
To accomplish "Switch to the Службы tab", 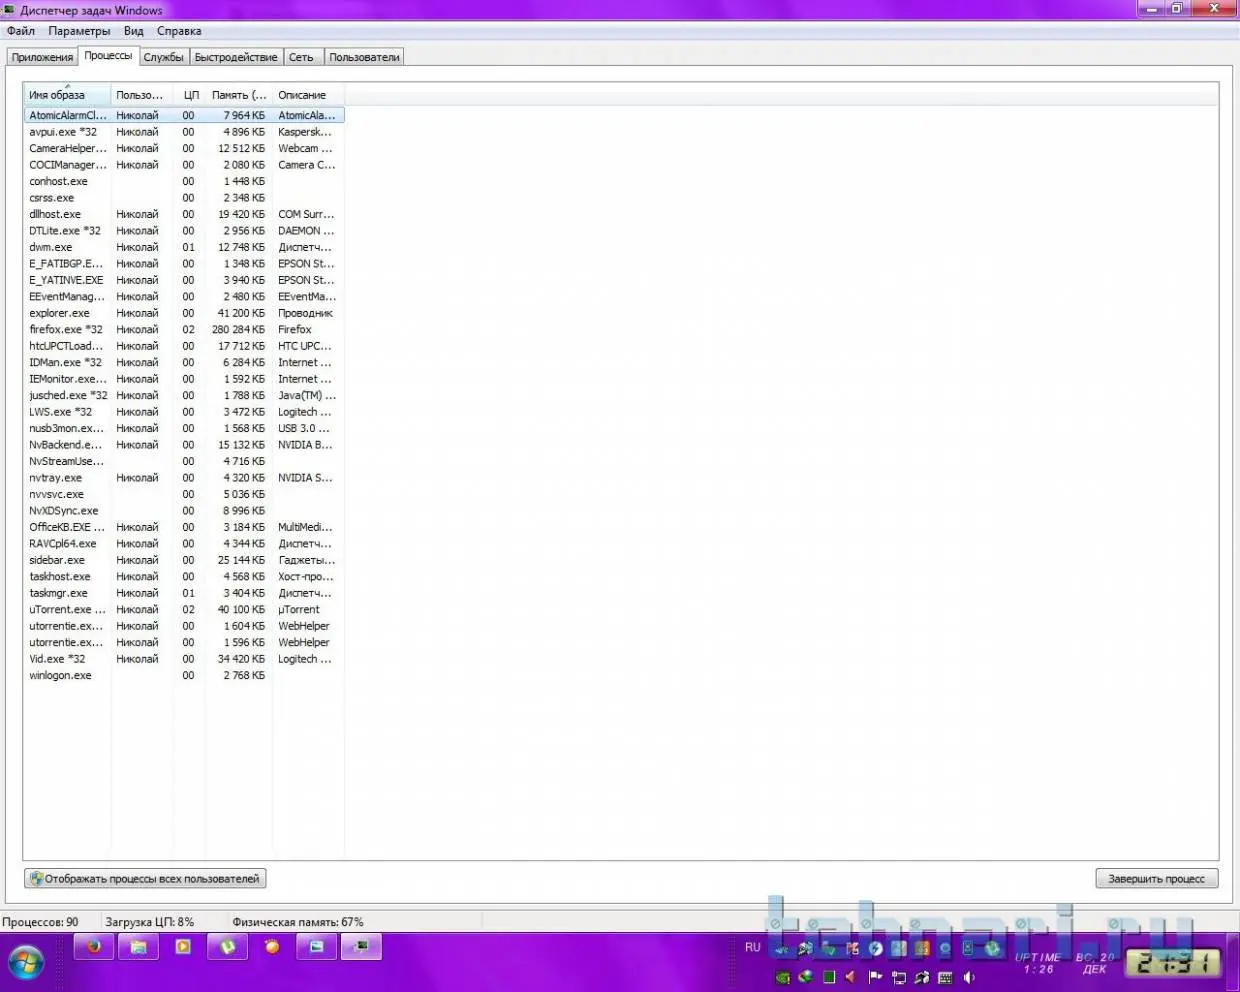I will 163,57.
